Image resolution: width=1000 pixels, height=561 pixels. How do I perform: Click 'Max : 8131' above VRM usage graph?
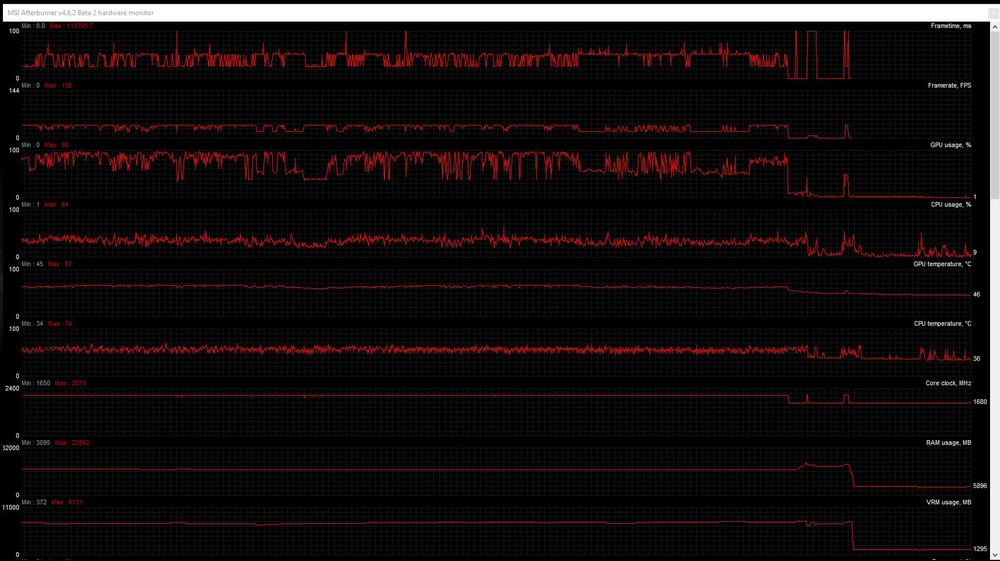67,502
